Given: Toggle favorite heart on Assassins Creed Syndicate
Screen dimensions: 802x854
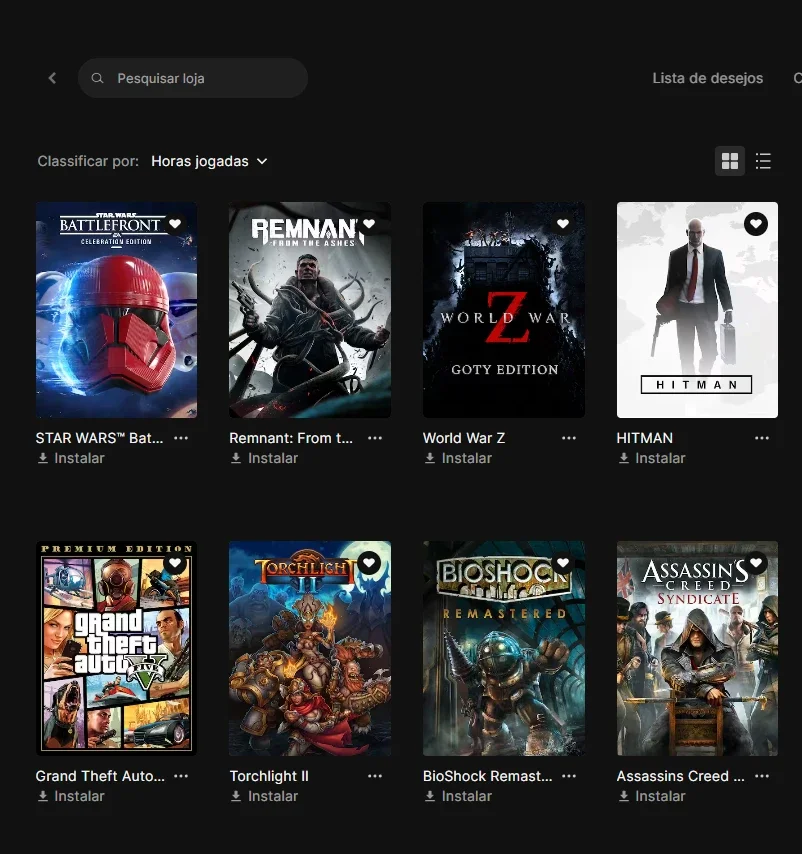Looking at the screenshot, I should point(756,563).
